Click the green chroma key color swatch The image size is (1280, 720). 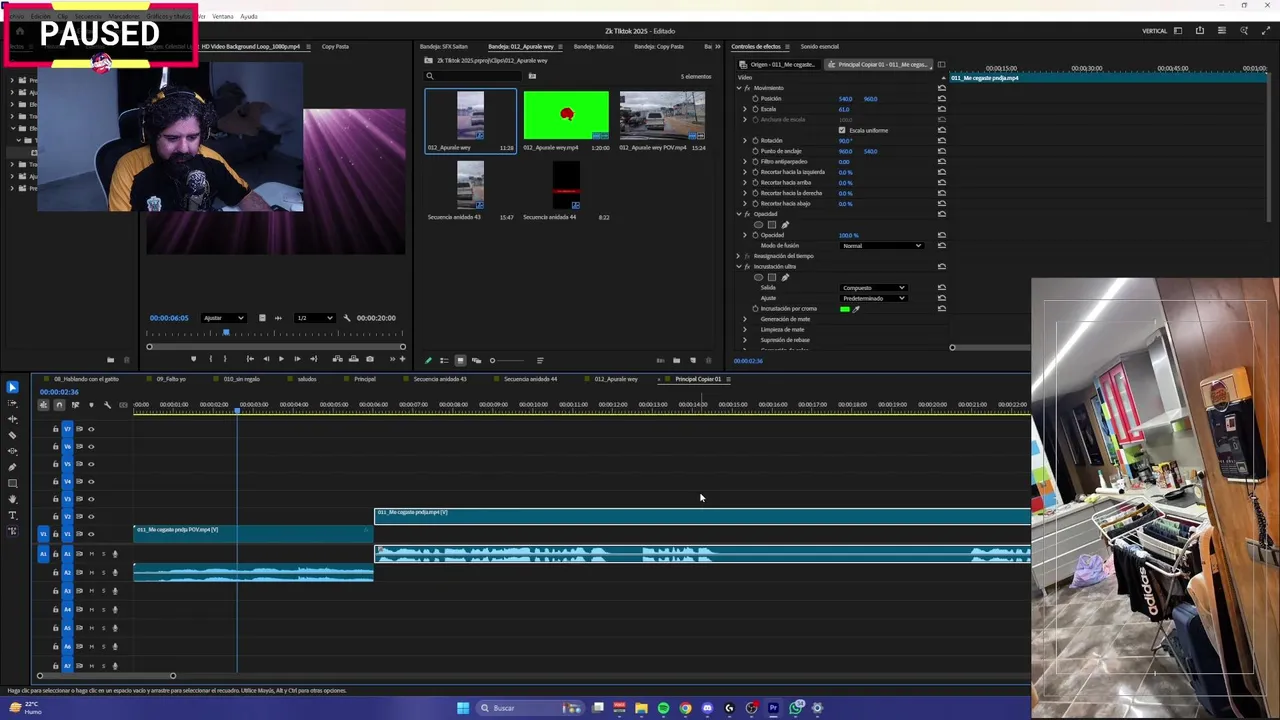(x=845, y=309)
